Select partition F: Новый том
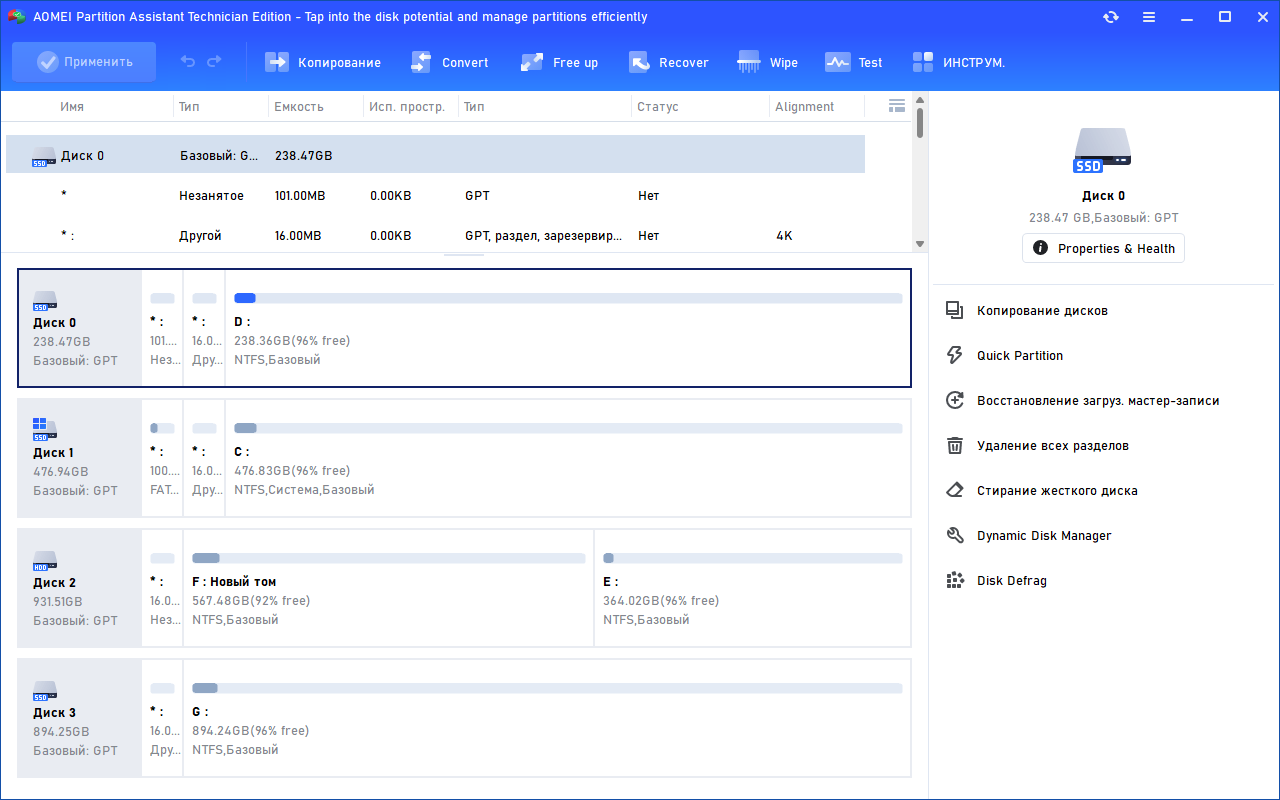Screen dimensions: 1280x800 pyautogui.click(x=388, y=588)
